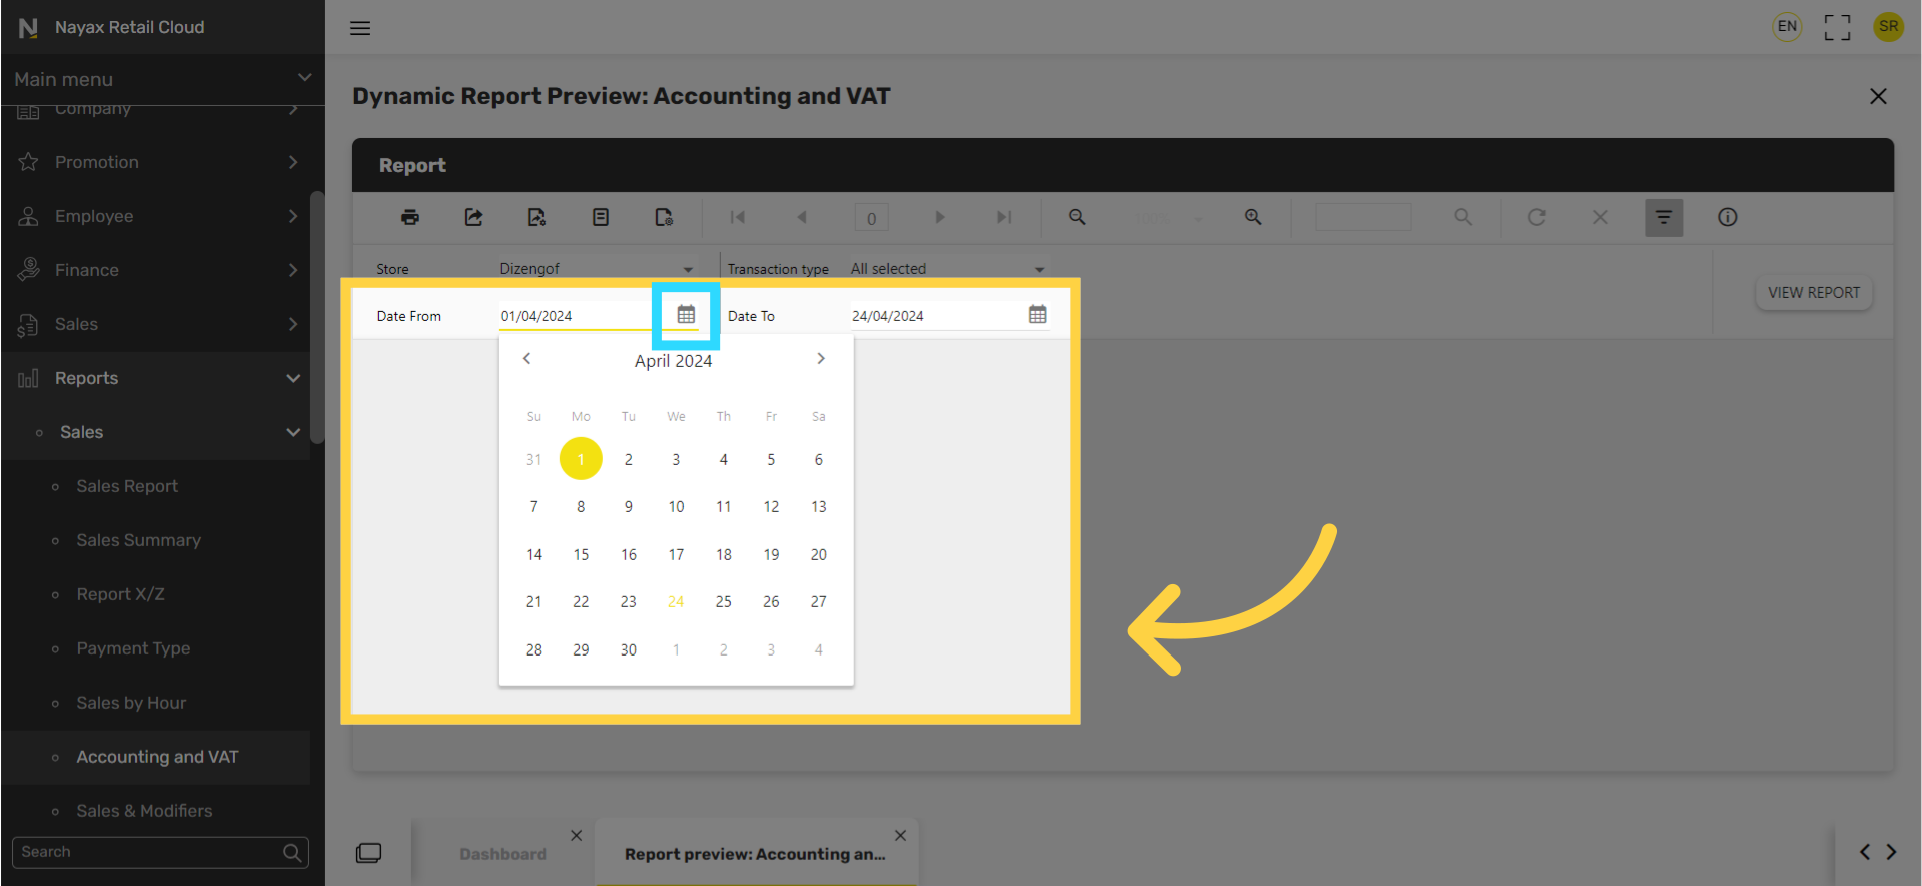This screenshot has width=1922, height=886.
Task: Open the Date From calendar icon
Action: [x=686, y=315]
